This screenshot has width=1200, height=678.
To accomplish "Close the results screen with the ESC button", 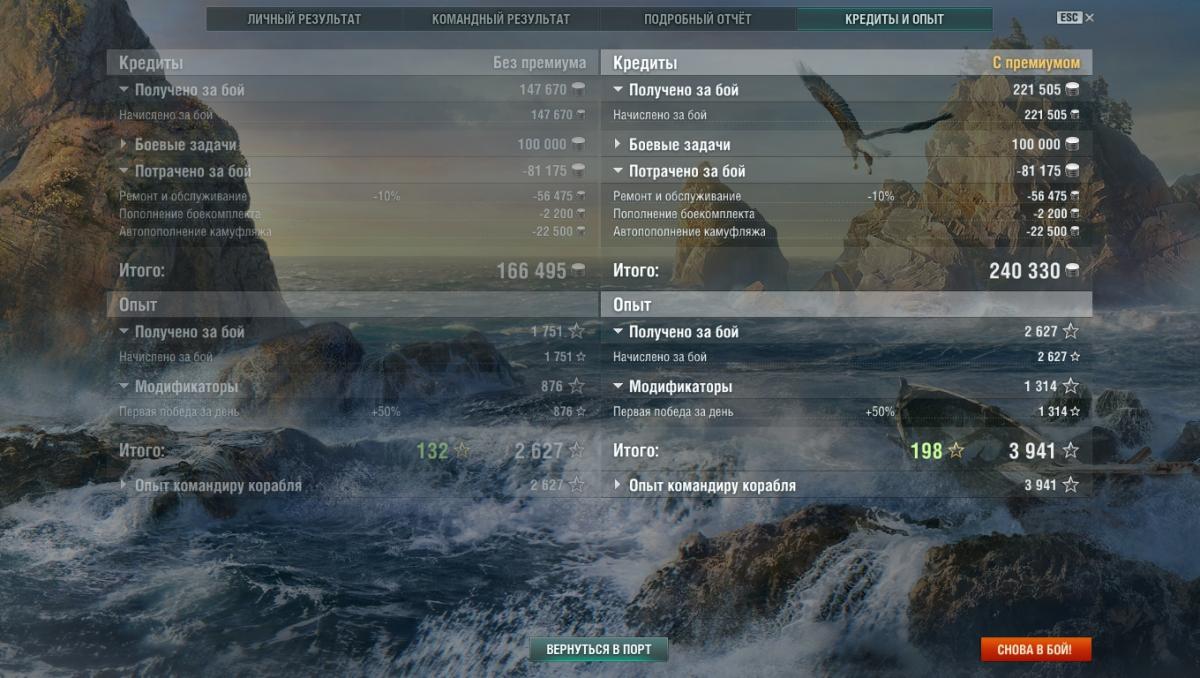I will [x=1075, y=18].
